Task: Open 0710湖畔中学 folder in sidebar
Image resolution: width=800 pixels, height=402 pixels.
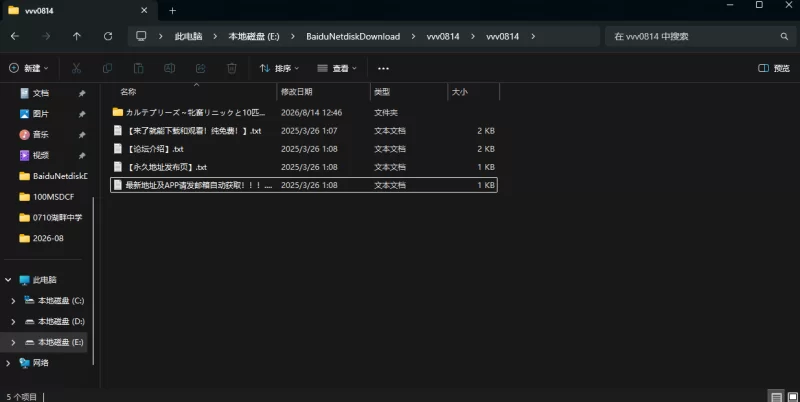Action: pos(51,217)
